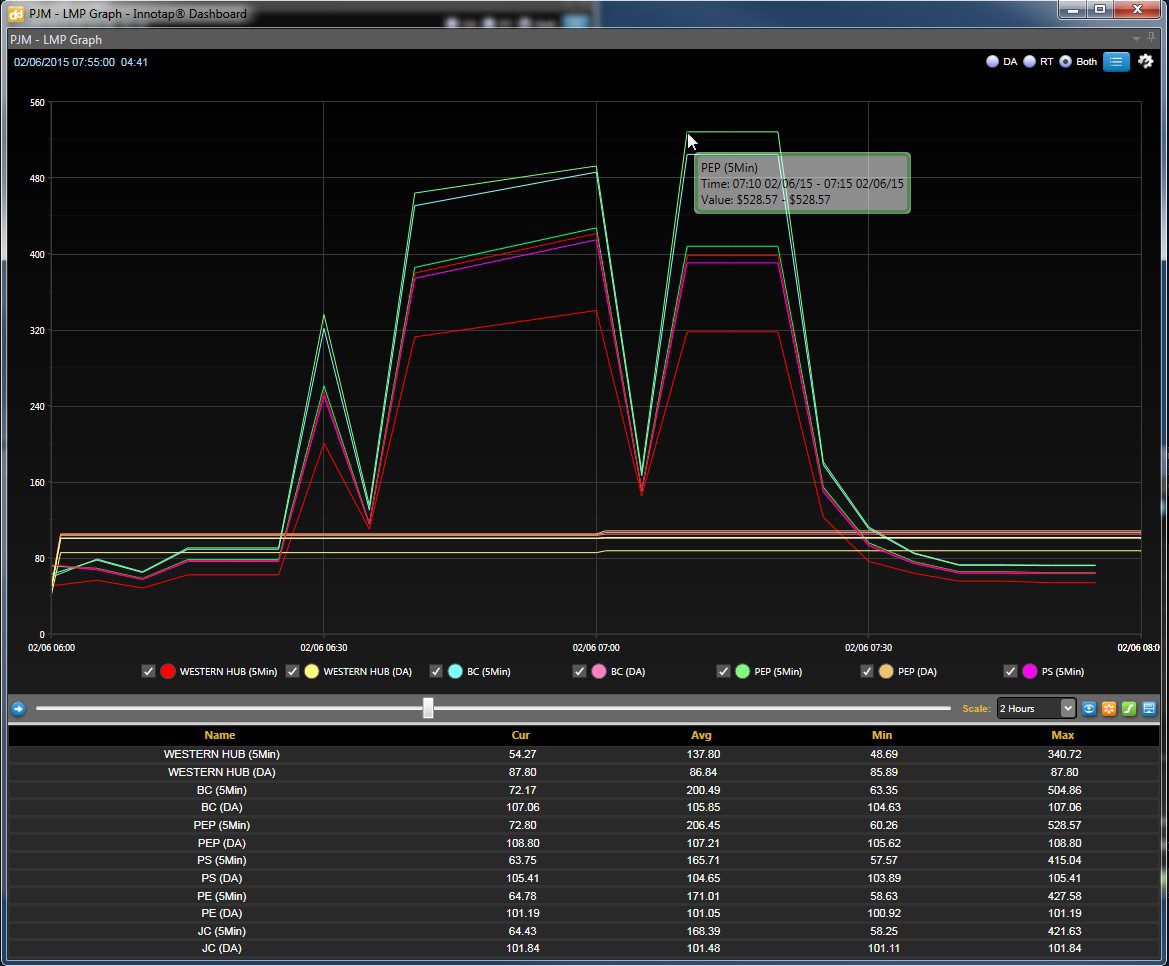Screen dimensions: 1169x966
Task: Select the PJM - LMP Graph panel title
Action: 56,40
